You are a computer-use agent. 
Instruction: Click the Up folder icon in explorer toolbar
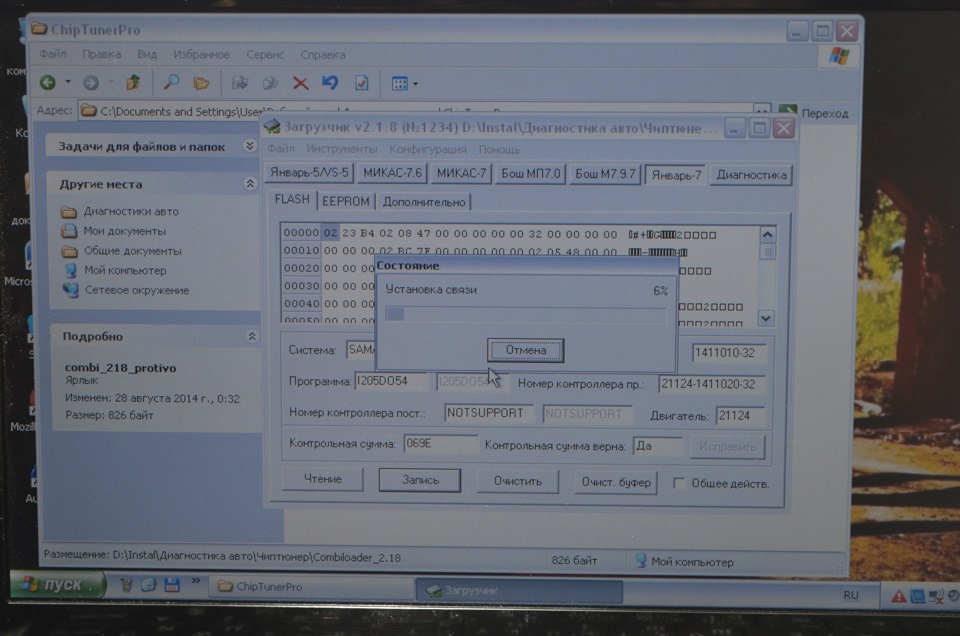pos(133,82)
